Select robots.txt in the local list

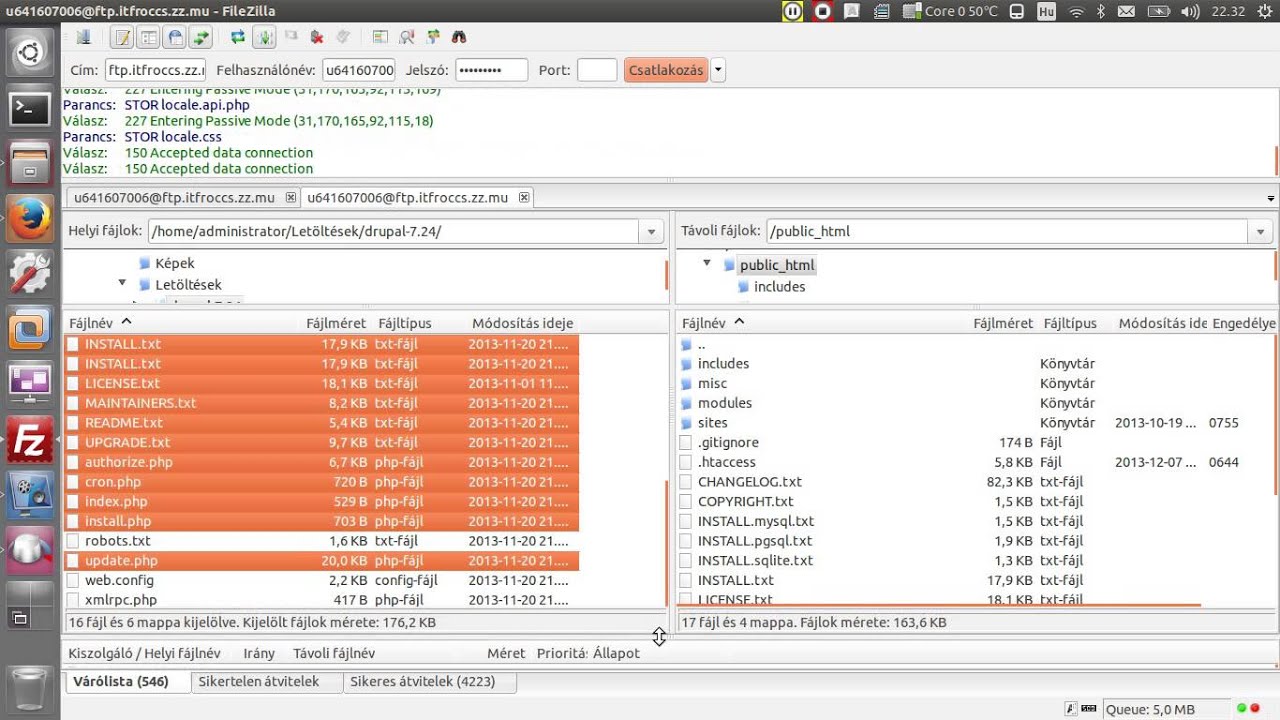click(x=118, y=541)
